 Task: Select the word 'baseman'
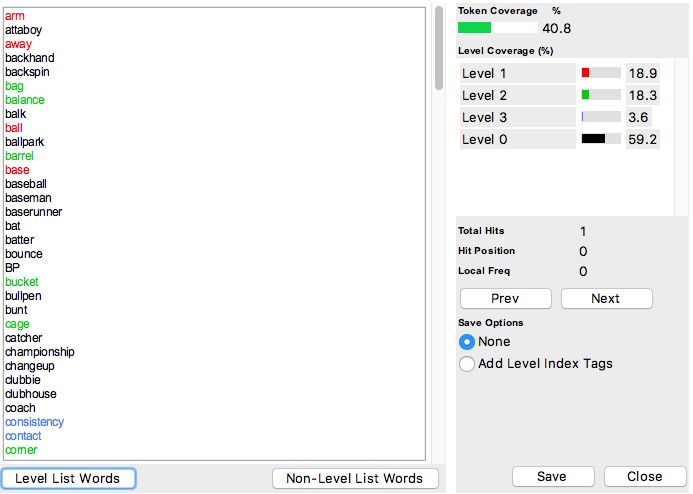(x=28, y=198)
